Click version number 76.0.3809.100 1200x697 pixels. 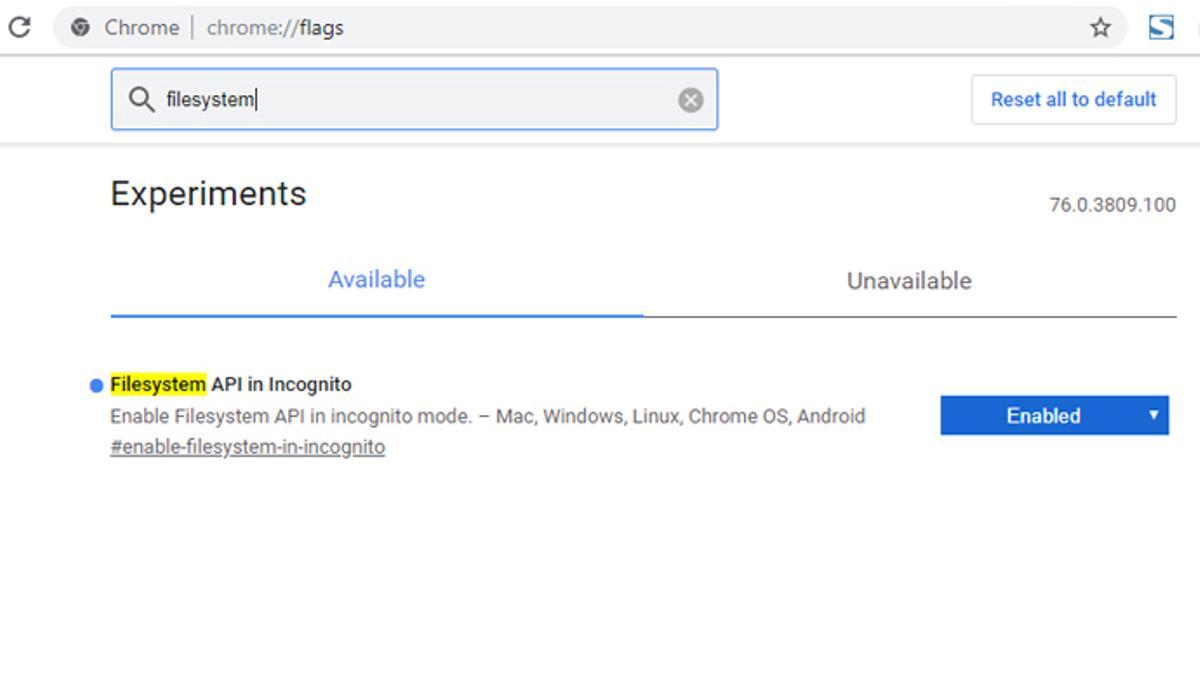(1112, 205)
